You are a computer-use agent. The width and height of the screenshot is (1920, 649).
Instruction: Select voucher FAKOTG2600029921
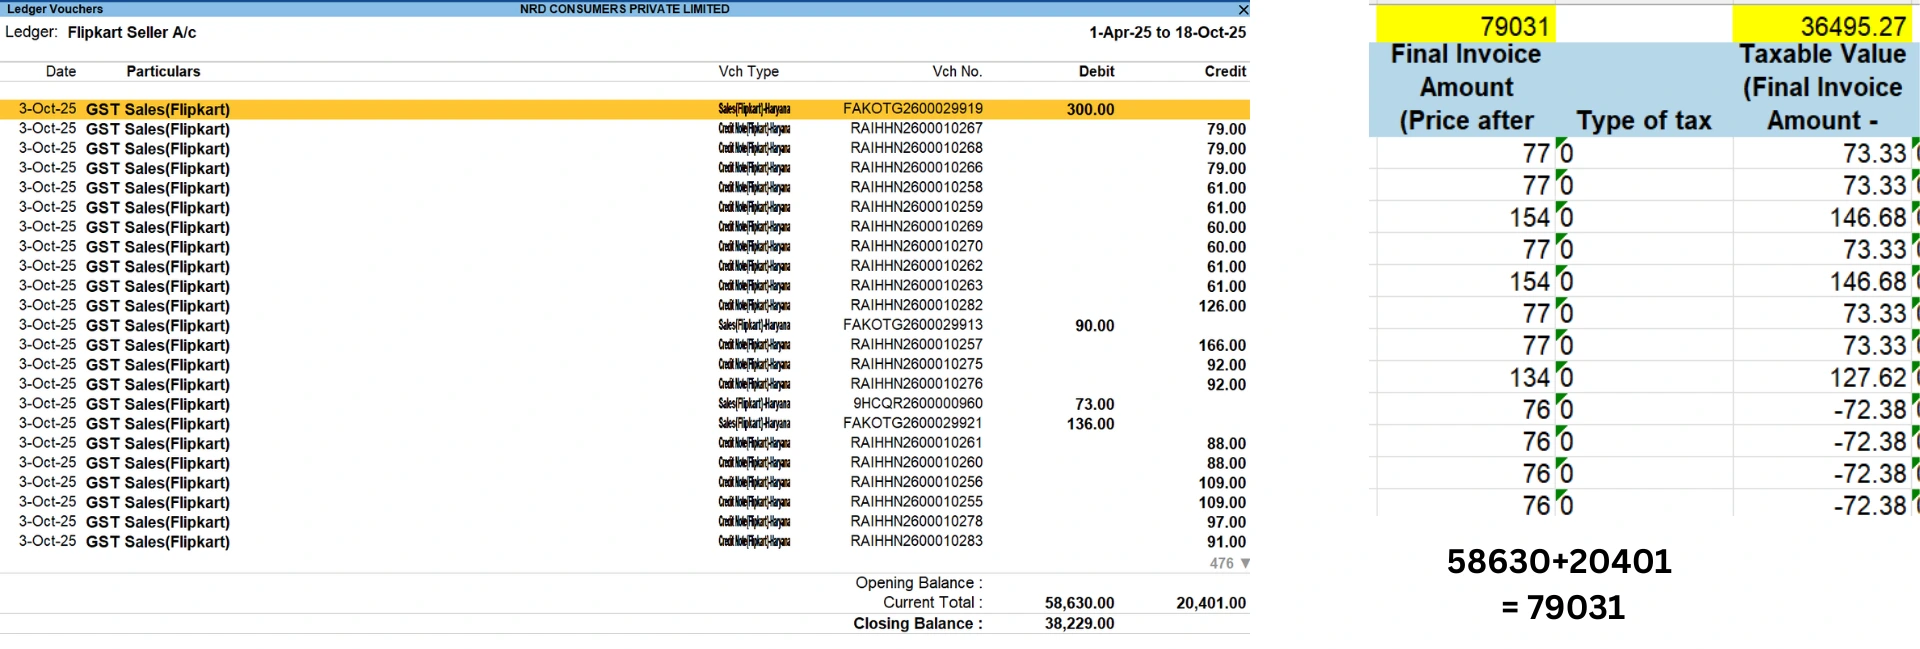tap(625, 424)
